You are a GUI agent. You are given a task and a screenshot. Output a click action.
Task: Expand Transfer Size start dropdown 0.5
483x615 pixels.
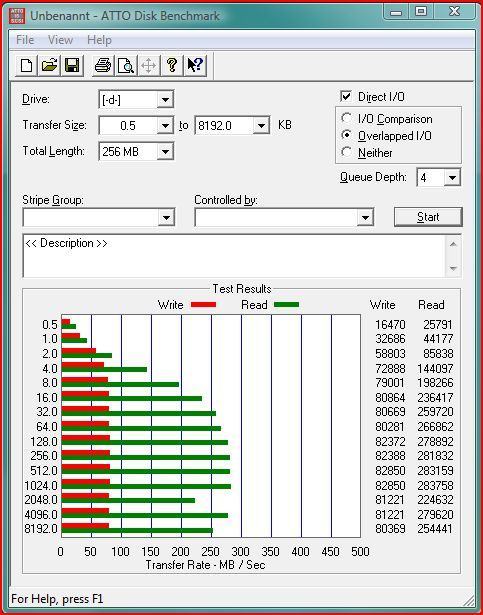point(165,126)
